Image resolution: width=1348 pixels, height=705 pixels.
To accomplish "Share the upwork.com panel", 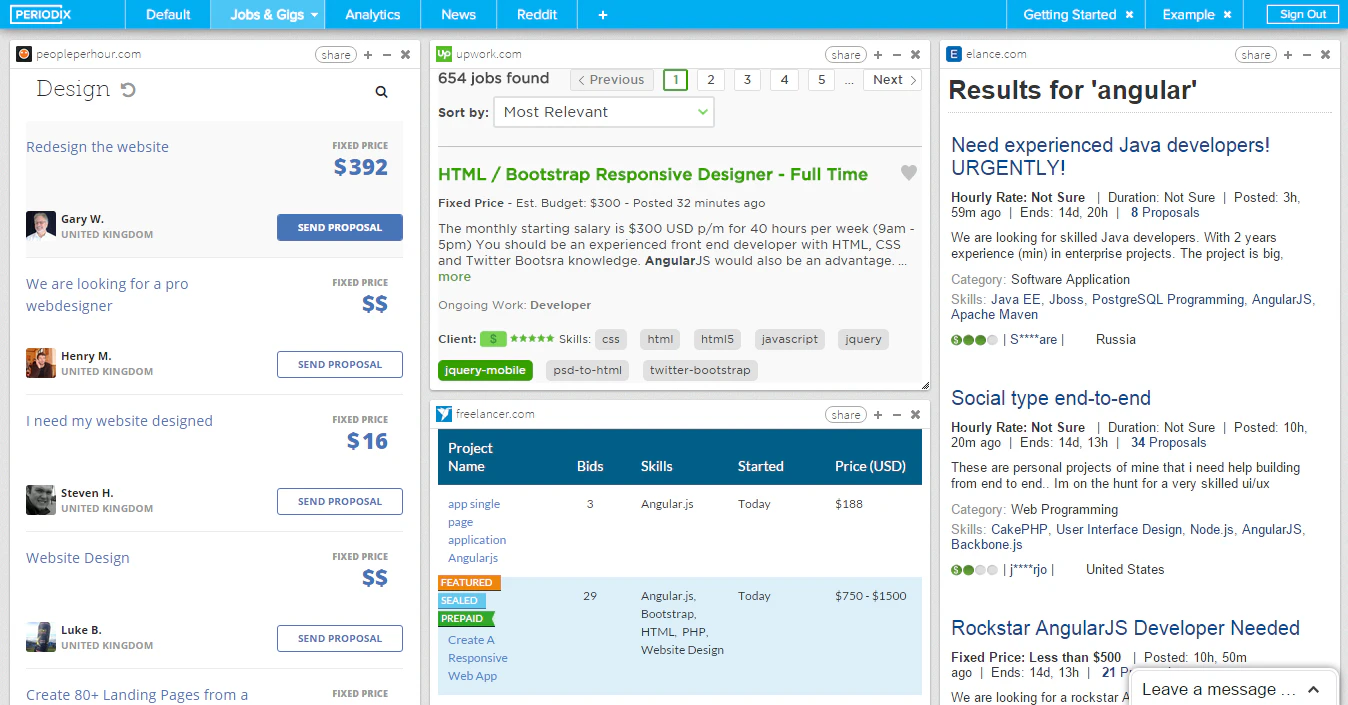I will point(846,55).
